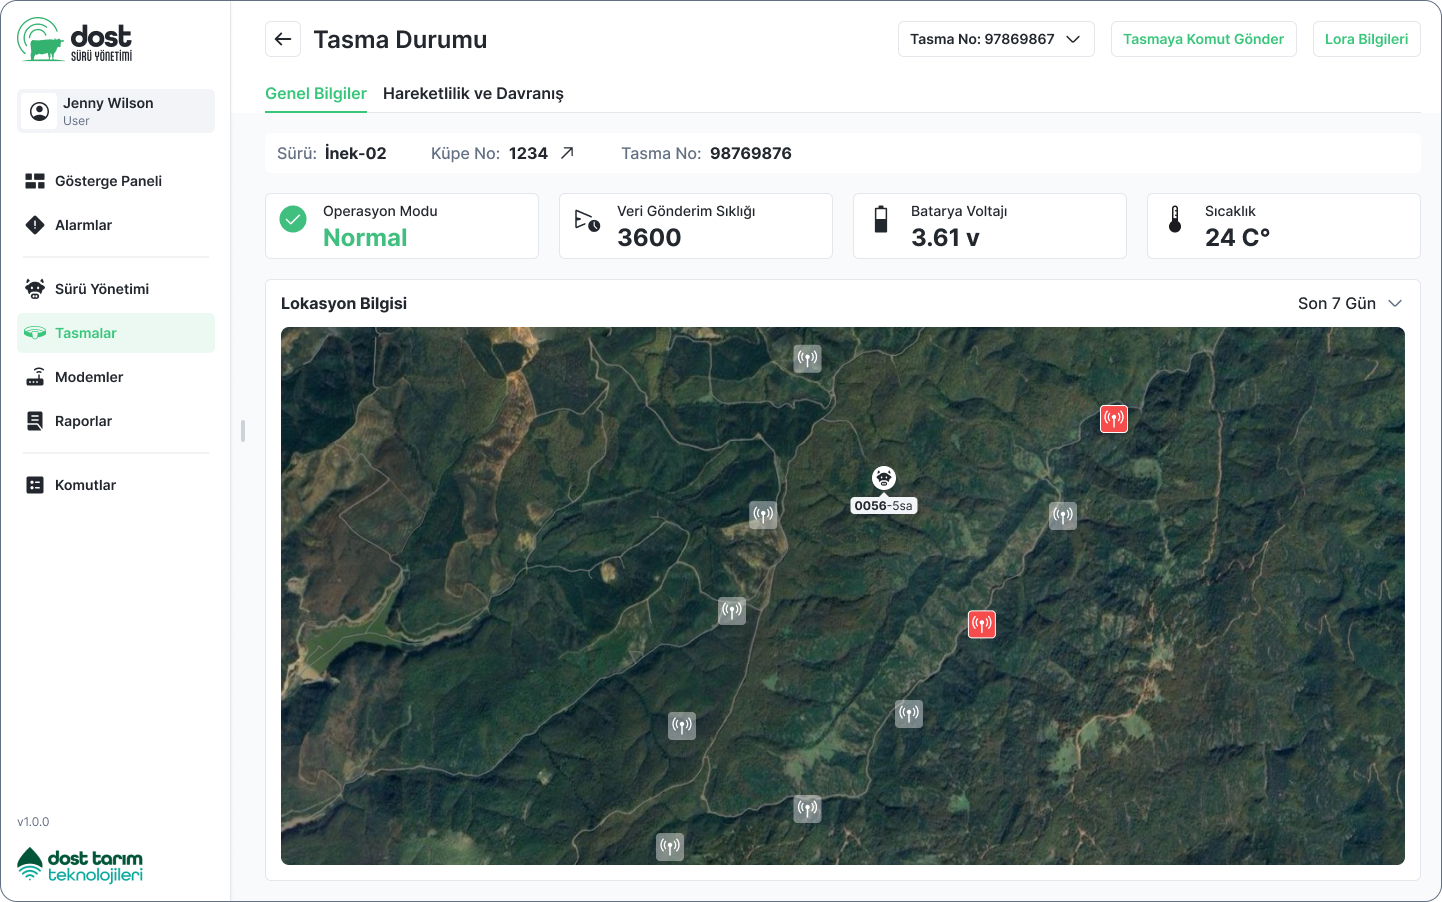The image size is (1442, 902).
Task: Click the 24 C° temperature value
Action: pyautogui.click(x=1237, y=238)
